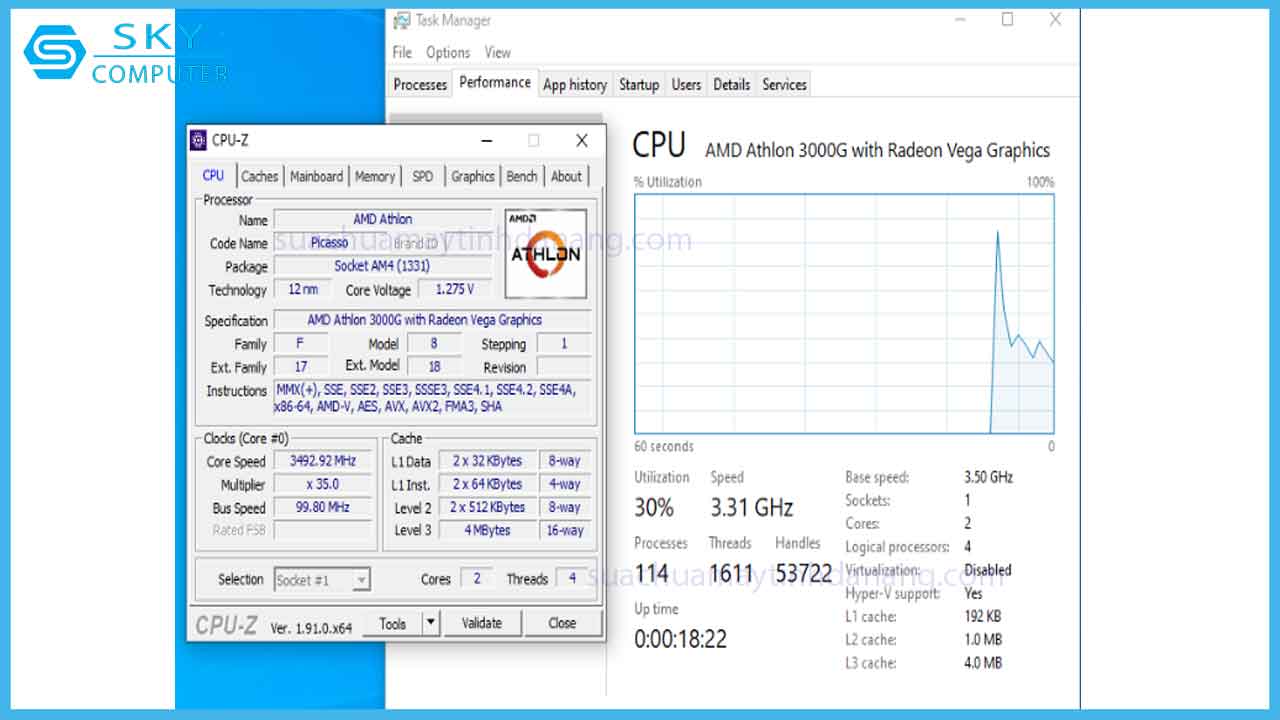The image size is (1280, 720).
Task: Click the L3 cache value 4.0 MB
Action: [983, 662]
